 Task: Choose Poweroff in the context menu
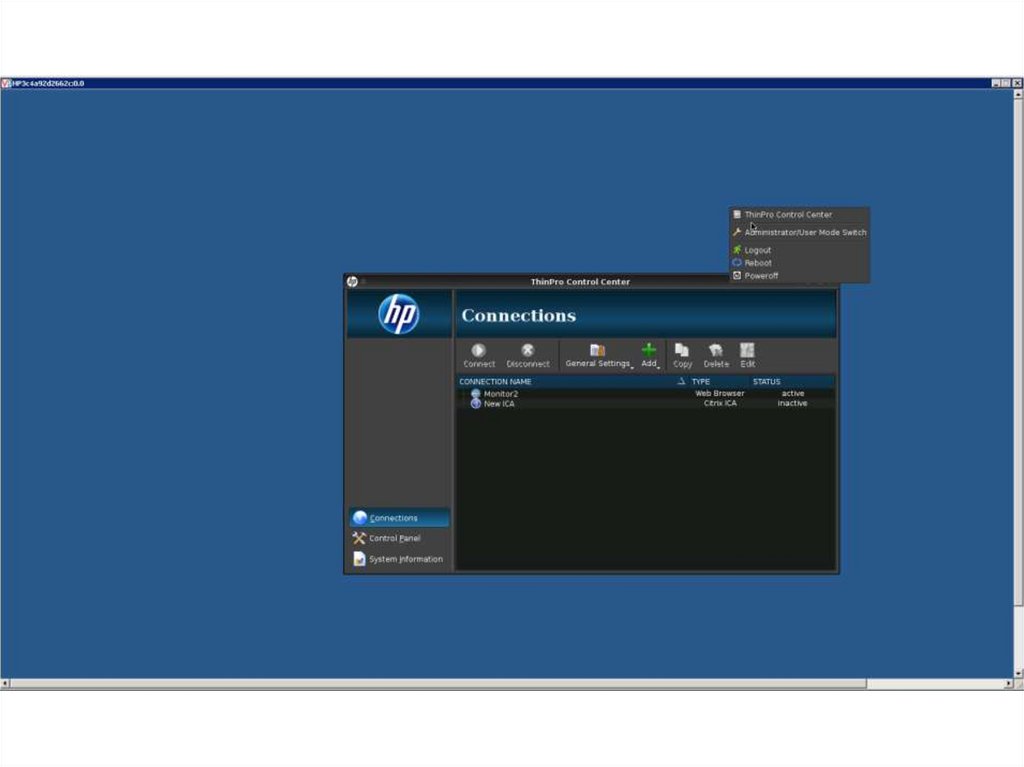pyautogui.click(x=799, y=276)
